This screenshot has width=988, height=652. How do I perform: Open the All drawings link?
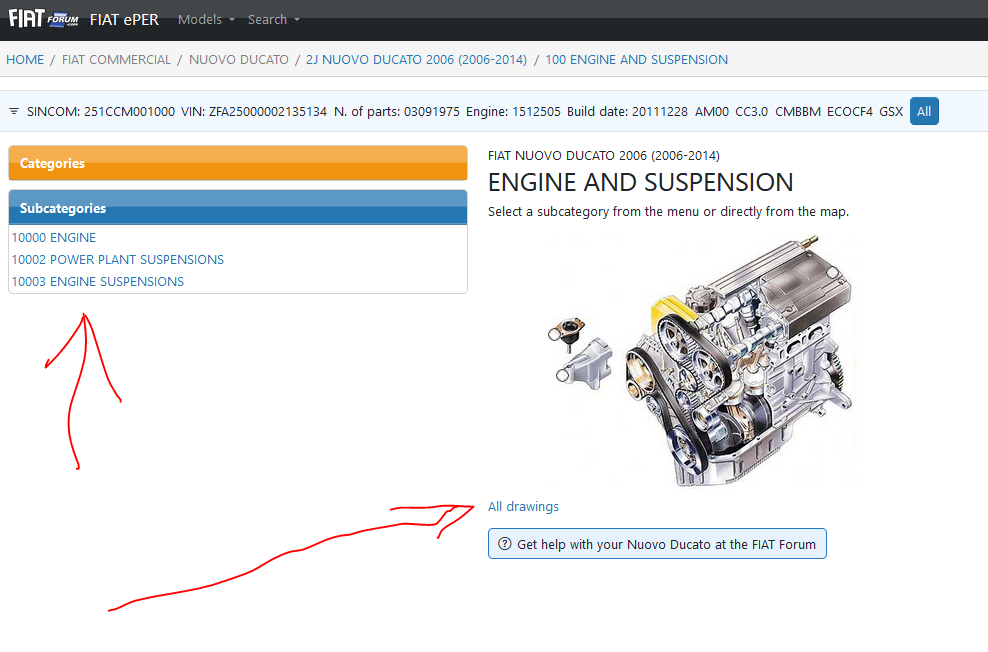(x=523, y=506)
